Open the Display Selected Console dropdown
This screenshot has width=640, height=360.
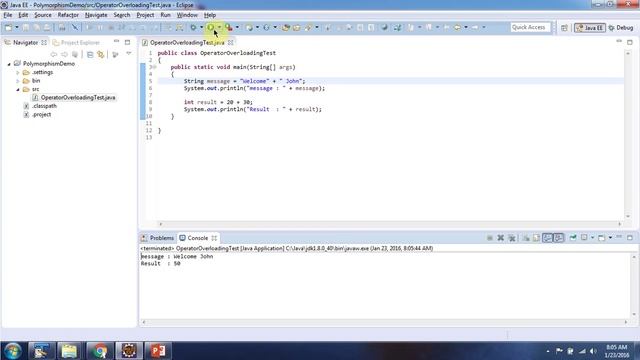pyautogui.click(x=592, y=238)
